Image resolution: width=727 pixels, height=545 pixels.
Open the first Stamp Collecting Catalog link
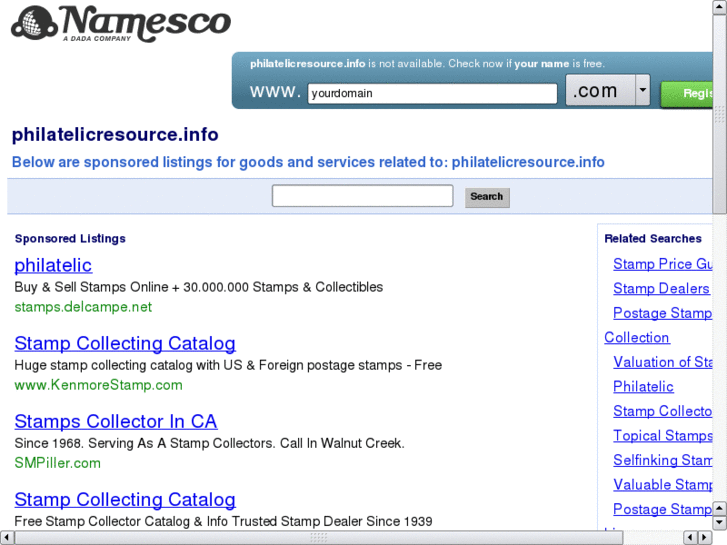tap(125, 344)
